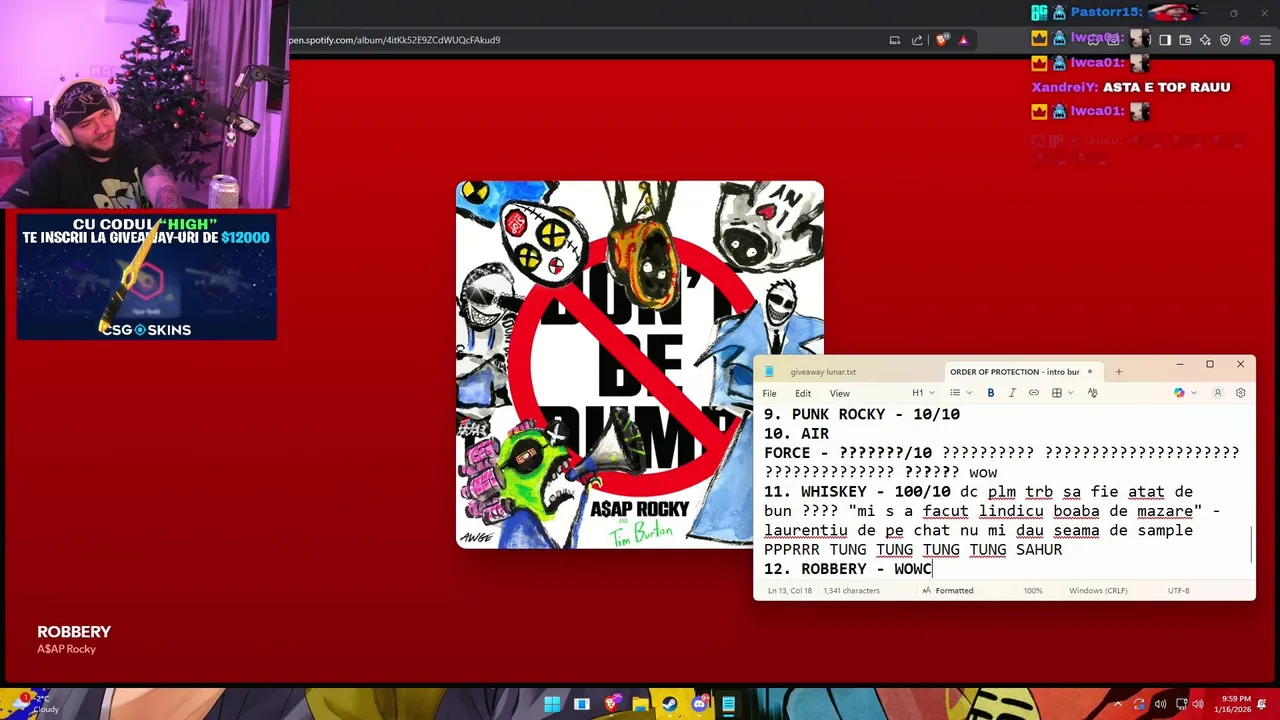Open the File menu in Notepad
The image size is (1280, 720).
click(x=769, y=393)
